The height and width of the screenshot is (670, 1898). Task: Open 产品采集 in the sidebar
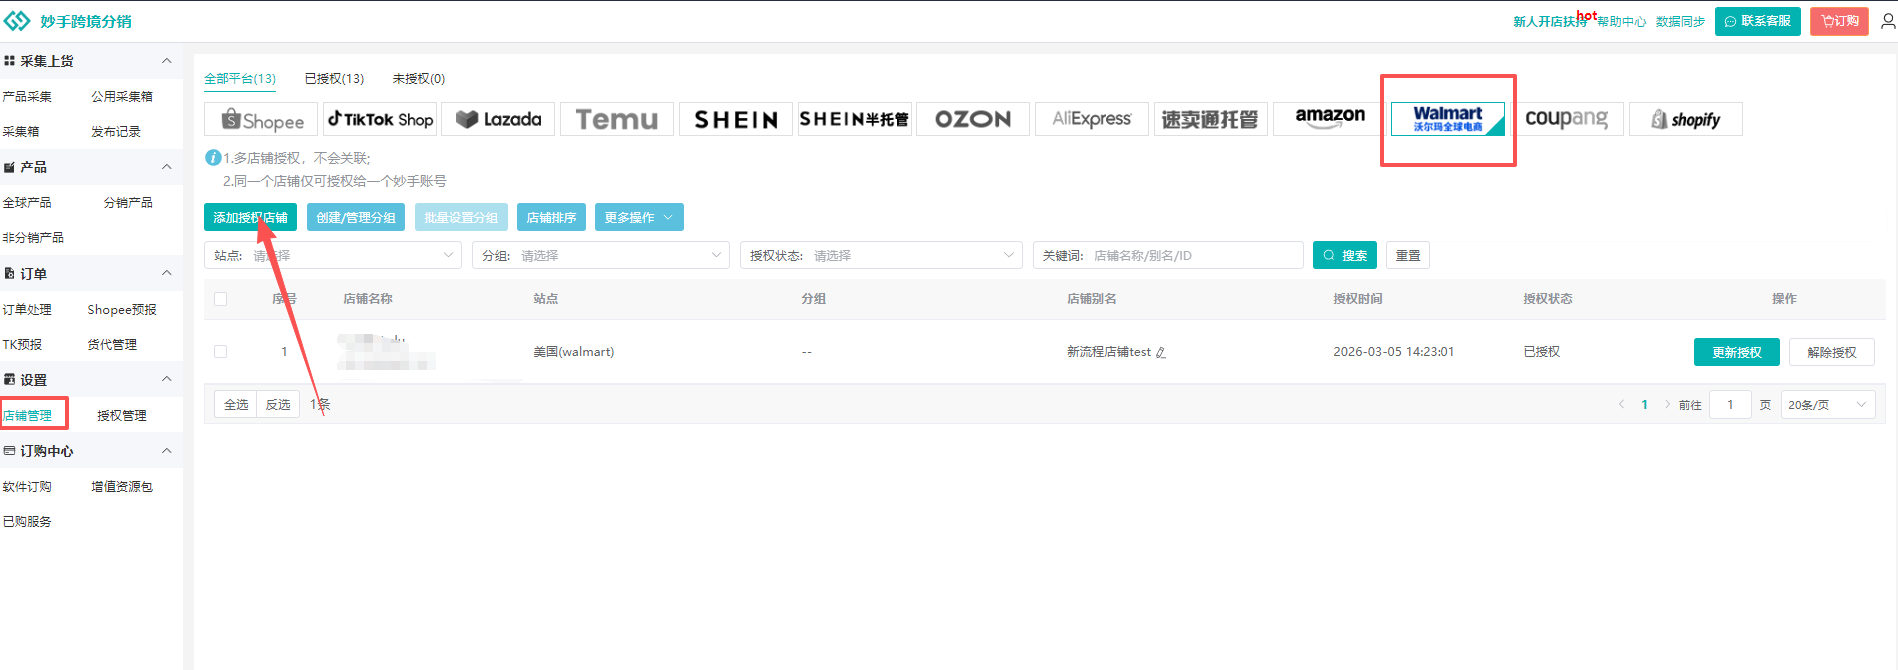pos(27,97)
